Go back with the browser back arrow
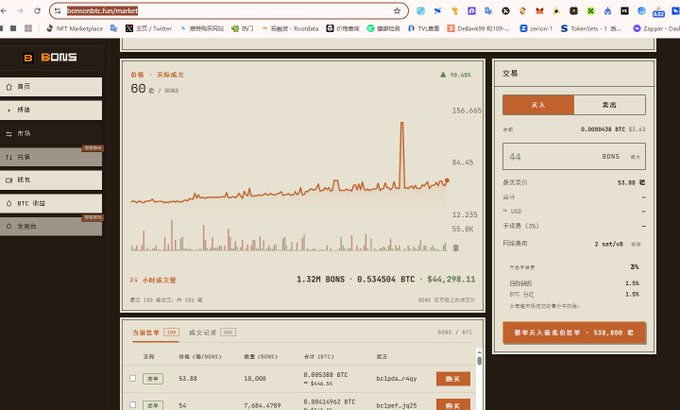The image size is (680, 410). [x=4, y=11]
